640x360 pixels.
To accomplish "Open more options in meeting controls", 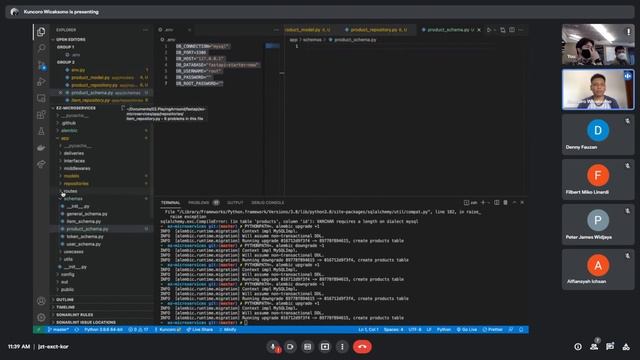I will click(x=342, y=347).
